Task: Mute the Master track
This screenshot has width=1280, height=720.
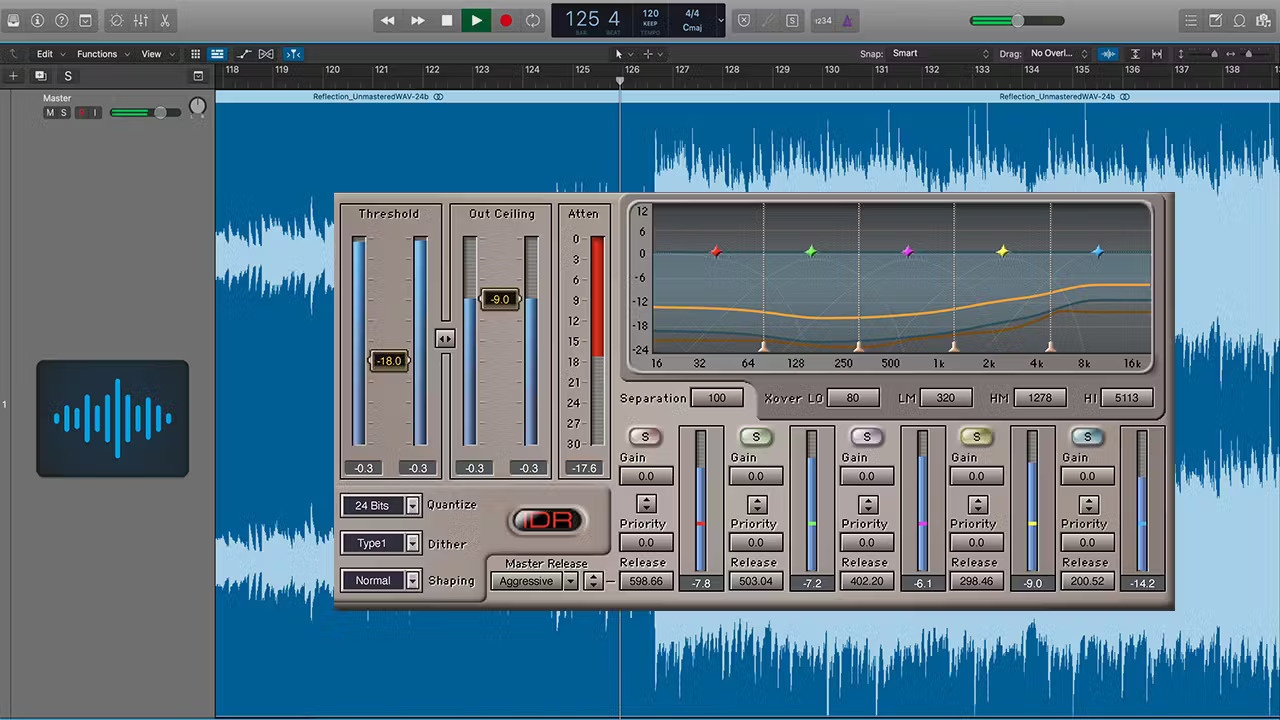Action: [50, 112]
